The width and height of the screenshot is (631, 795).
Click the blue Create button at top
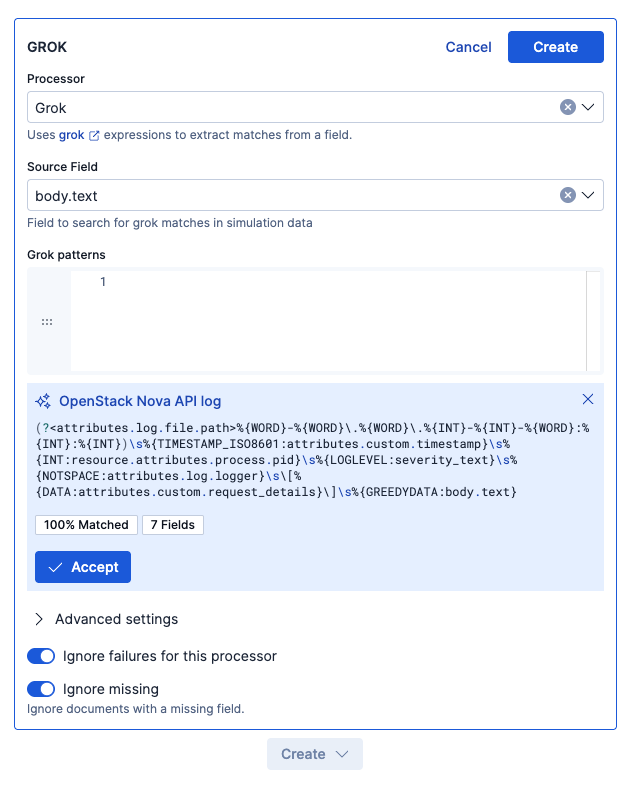[x=555, y=47]
